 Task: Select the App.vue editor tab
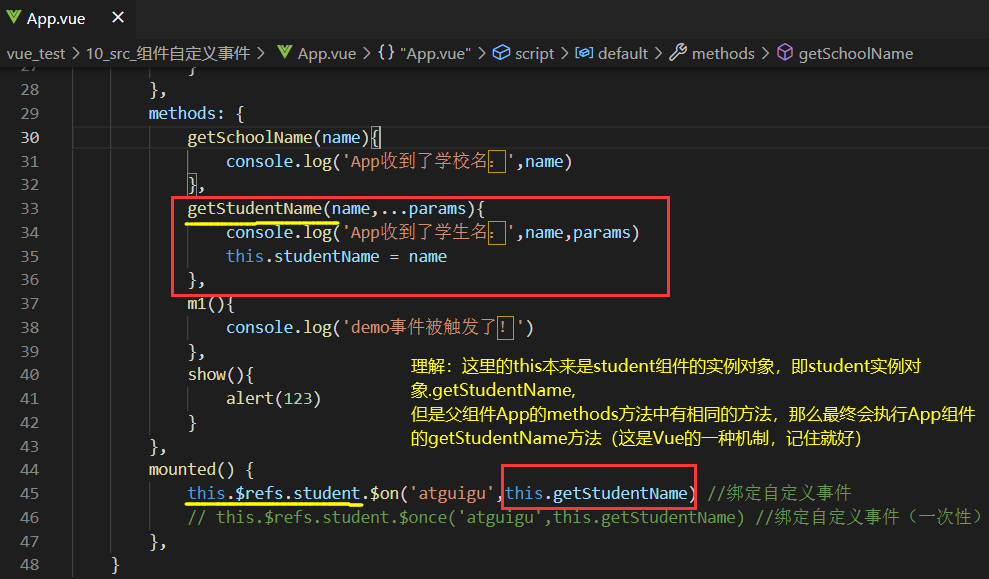point(67,18)
